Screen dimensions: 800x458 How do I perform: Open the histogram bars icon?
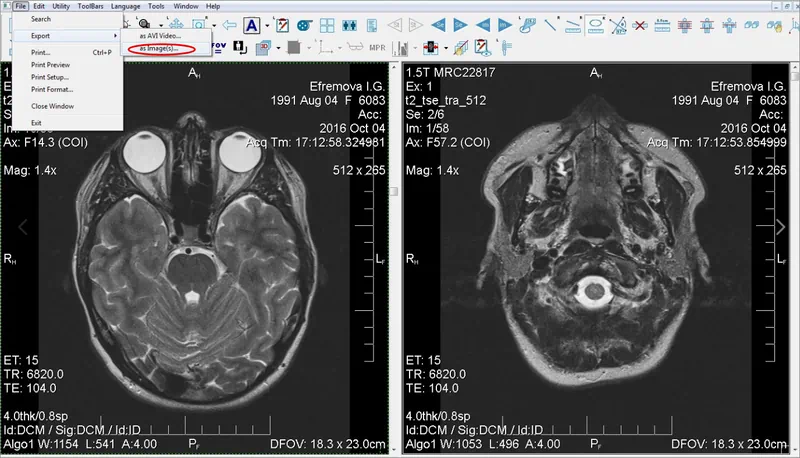click(x=400, y=48)
